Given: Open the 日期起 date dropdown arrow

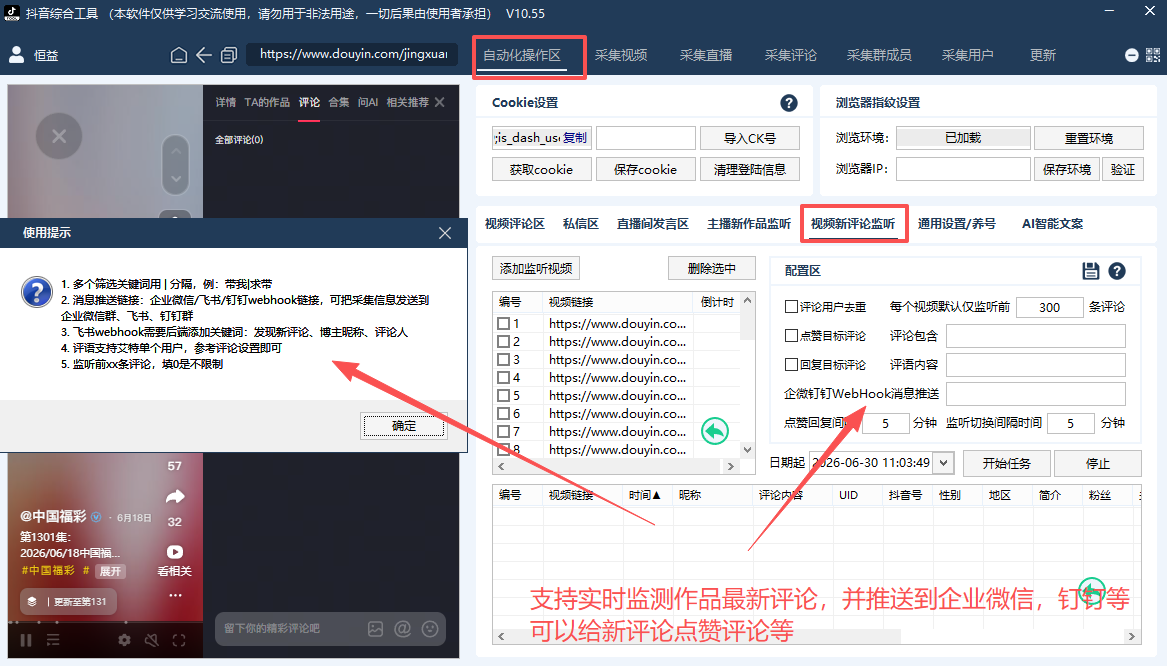Looking at the screenshot, I should (944, 463).
